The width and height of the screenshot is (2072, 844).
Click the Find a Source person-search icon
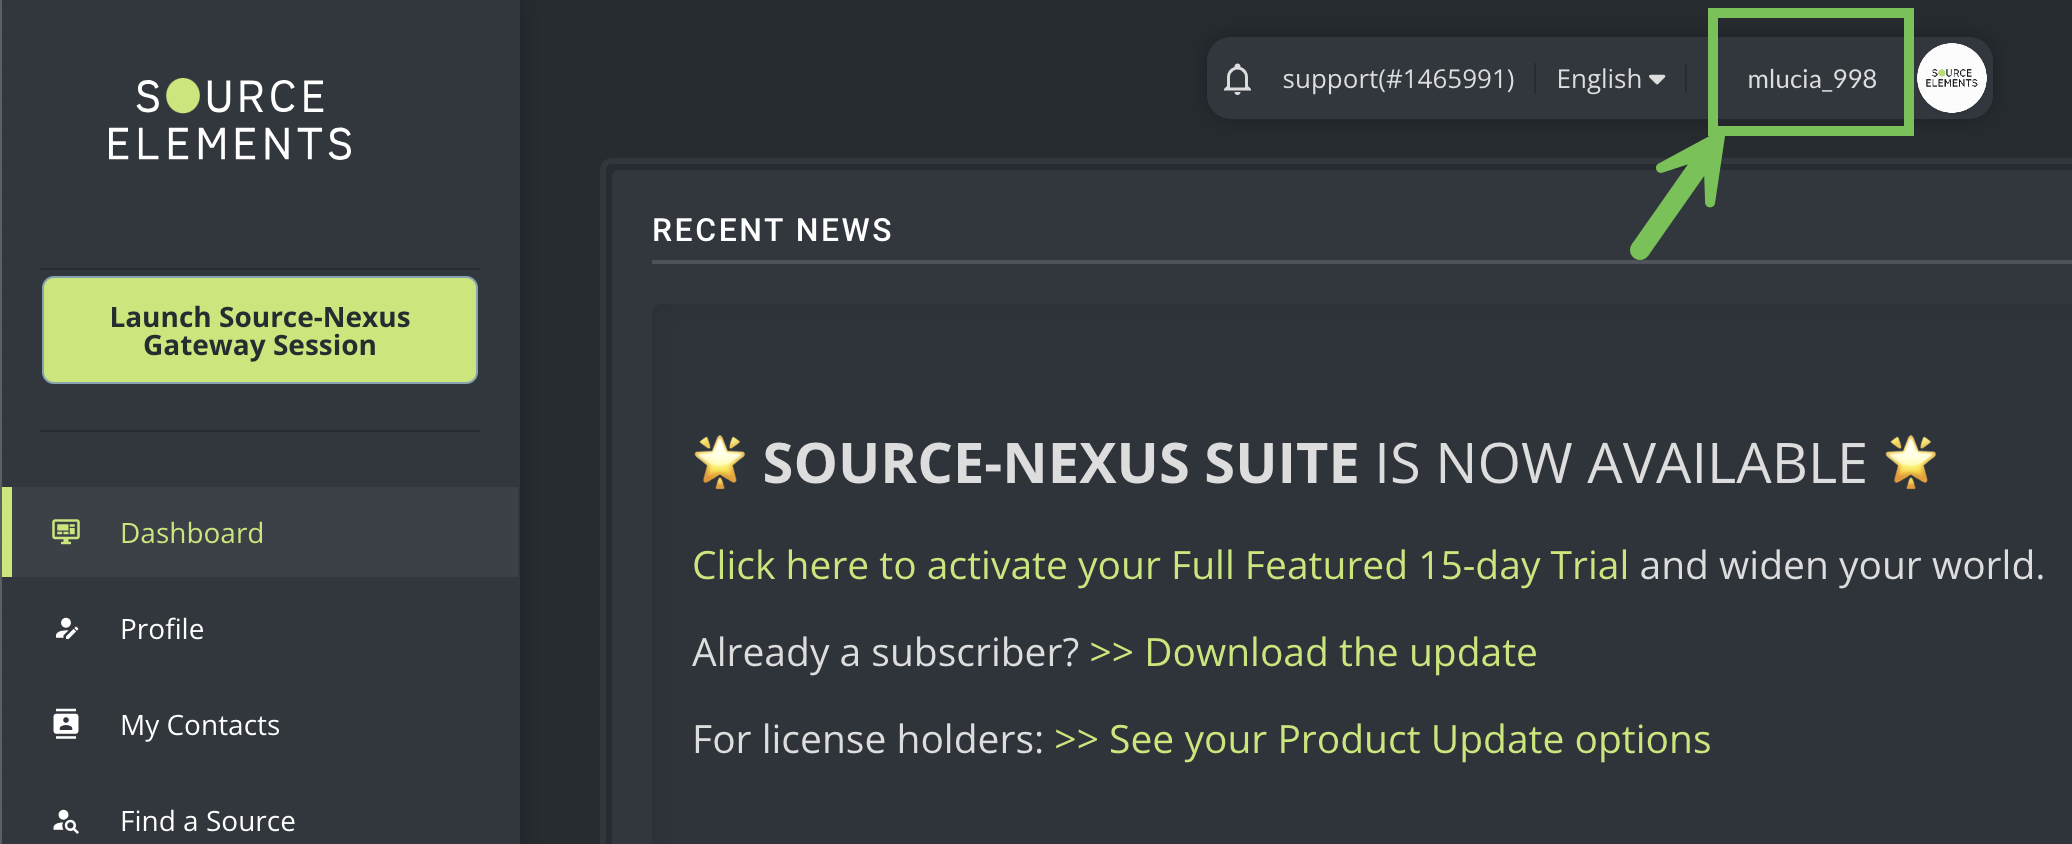click(x=66, y=821)
